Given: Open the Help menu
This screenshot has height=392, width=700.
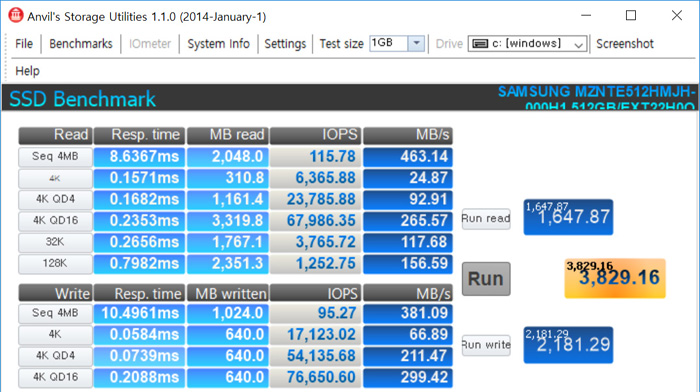Looking at the screenshot, I should coord(27,71).
